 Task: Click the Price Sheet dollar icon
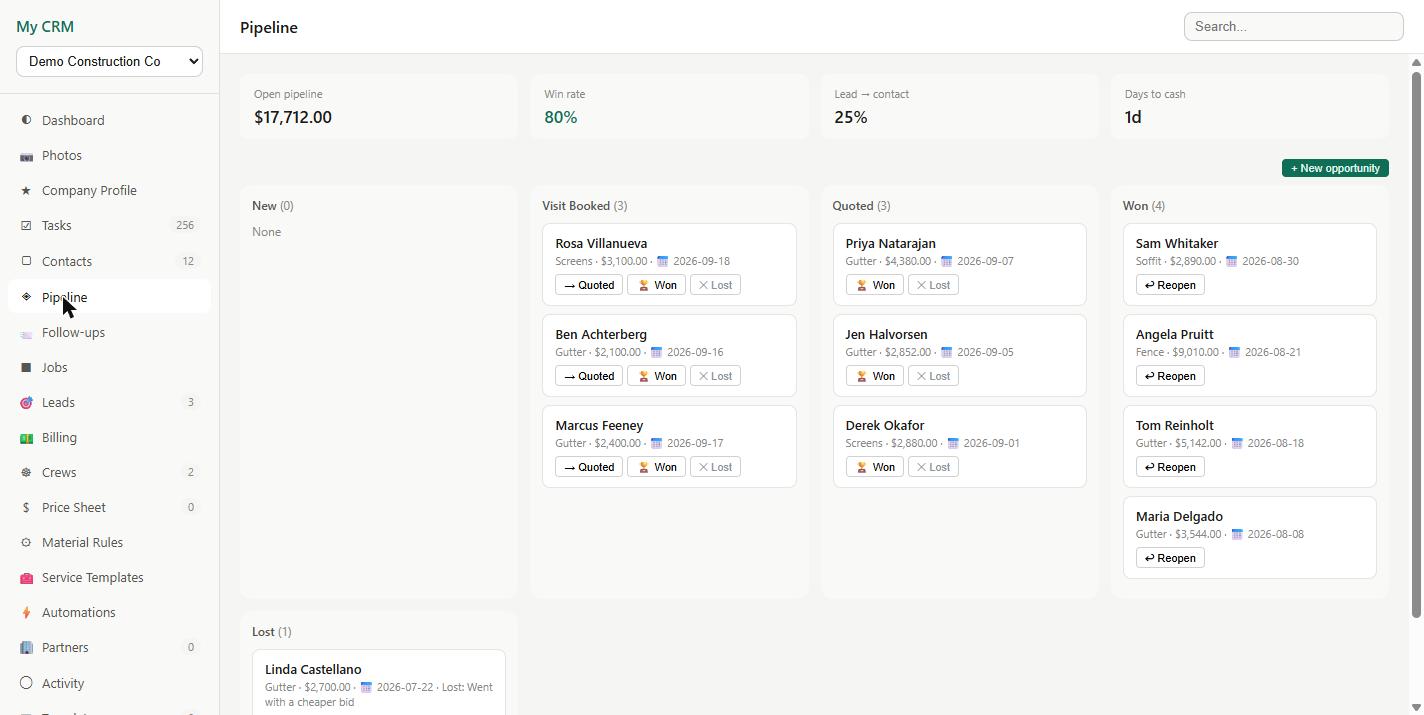[x=26, y=508]
